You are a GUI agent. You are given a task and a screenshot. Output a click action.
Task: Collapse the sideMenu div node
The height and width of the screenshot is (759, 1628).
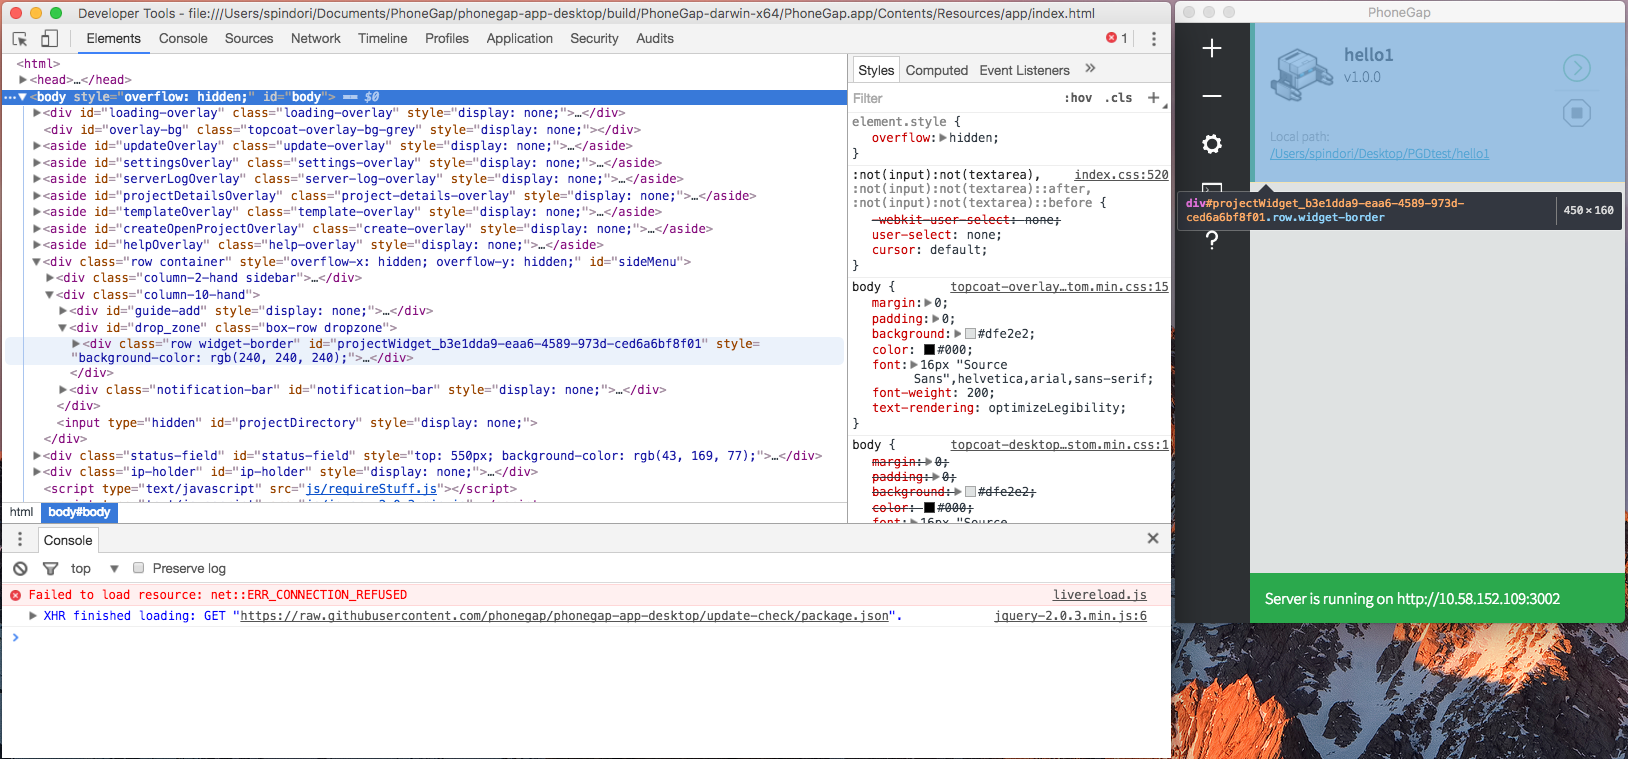(37, 262)
